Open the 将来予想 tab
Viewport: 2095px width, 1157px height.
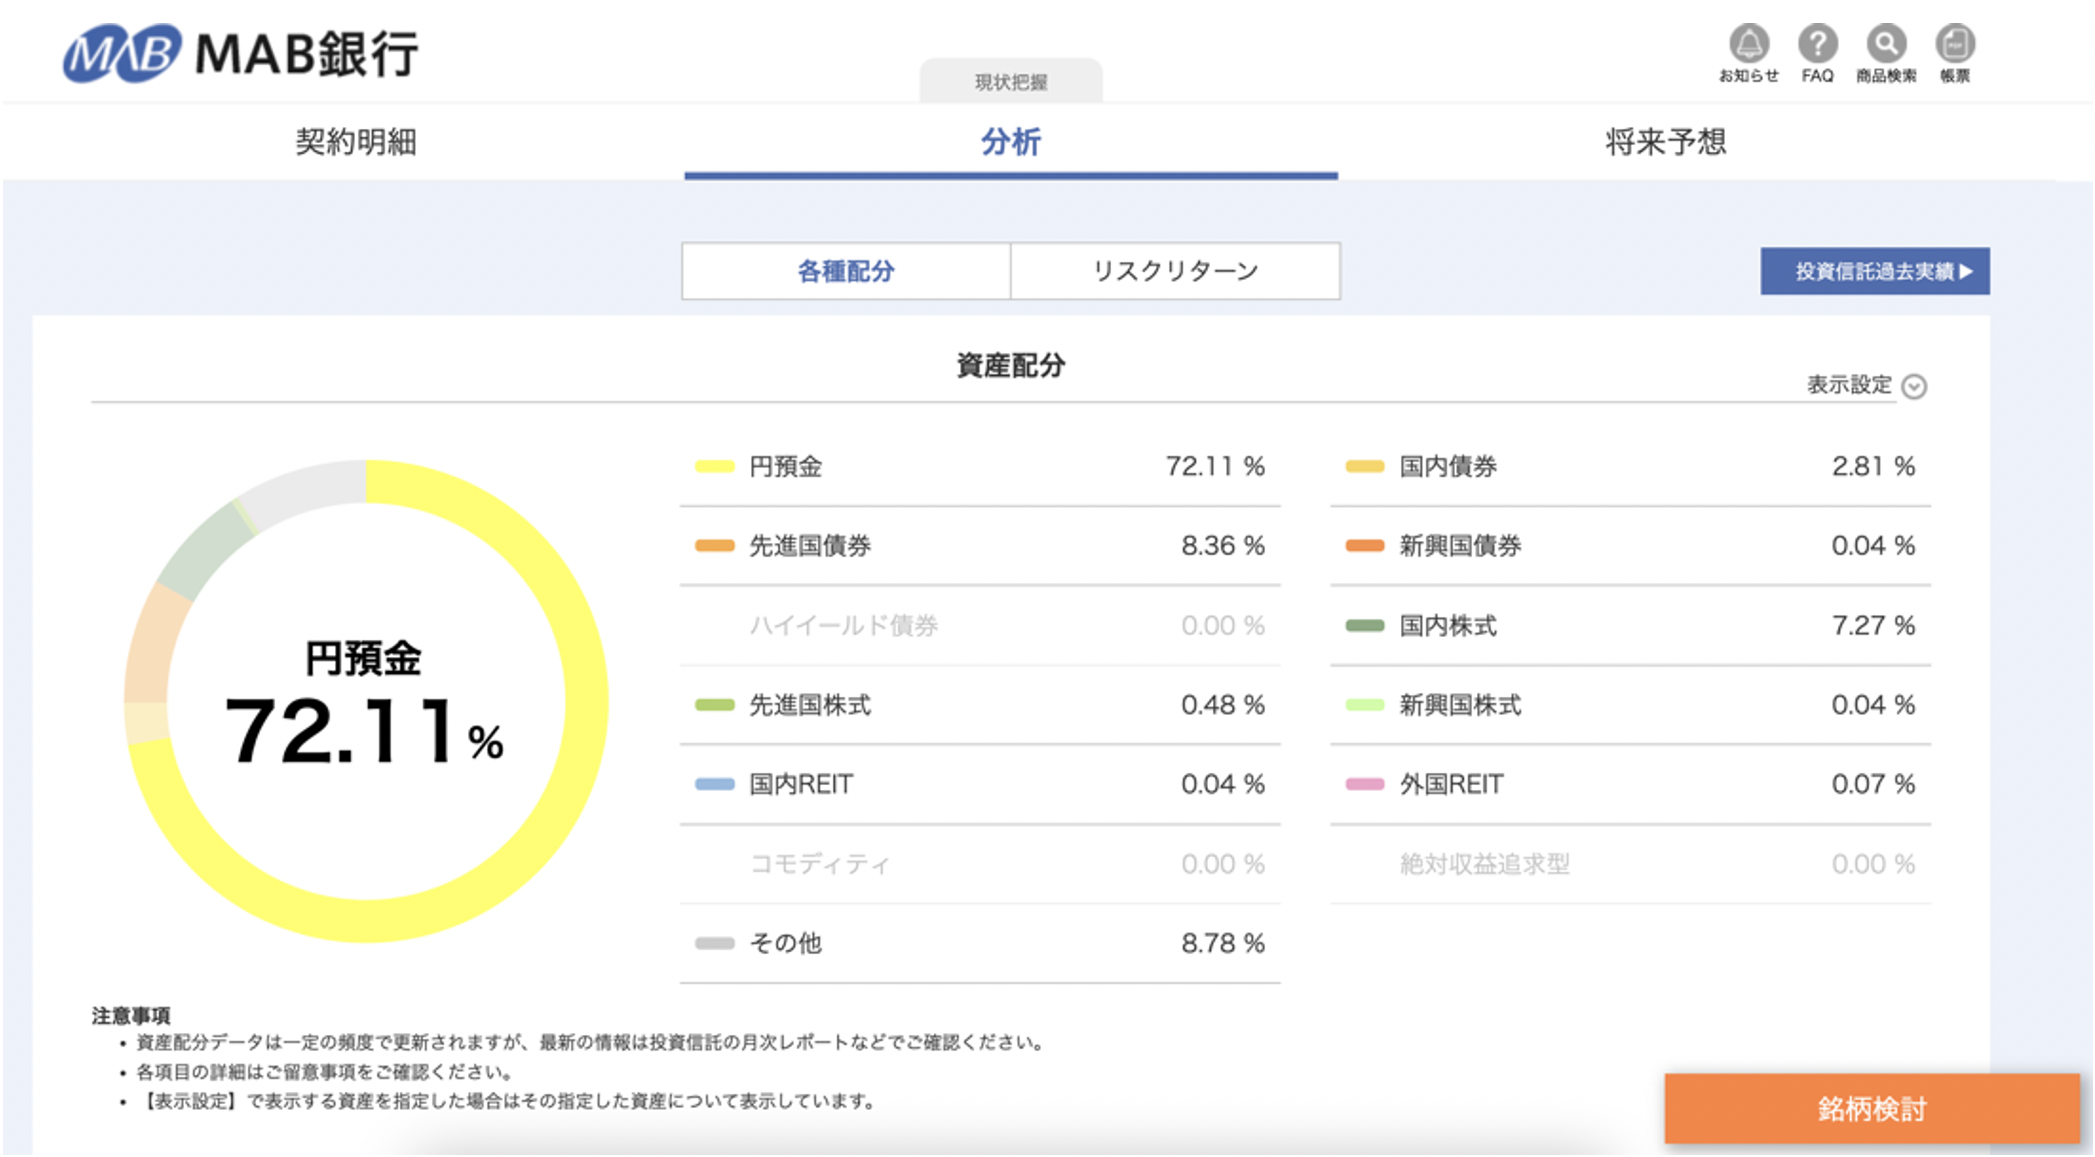click(x=1665, y=142)
